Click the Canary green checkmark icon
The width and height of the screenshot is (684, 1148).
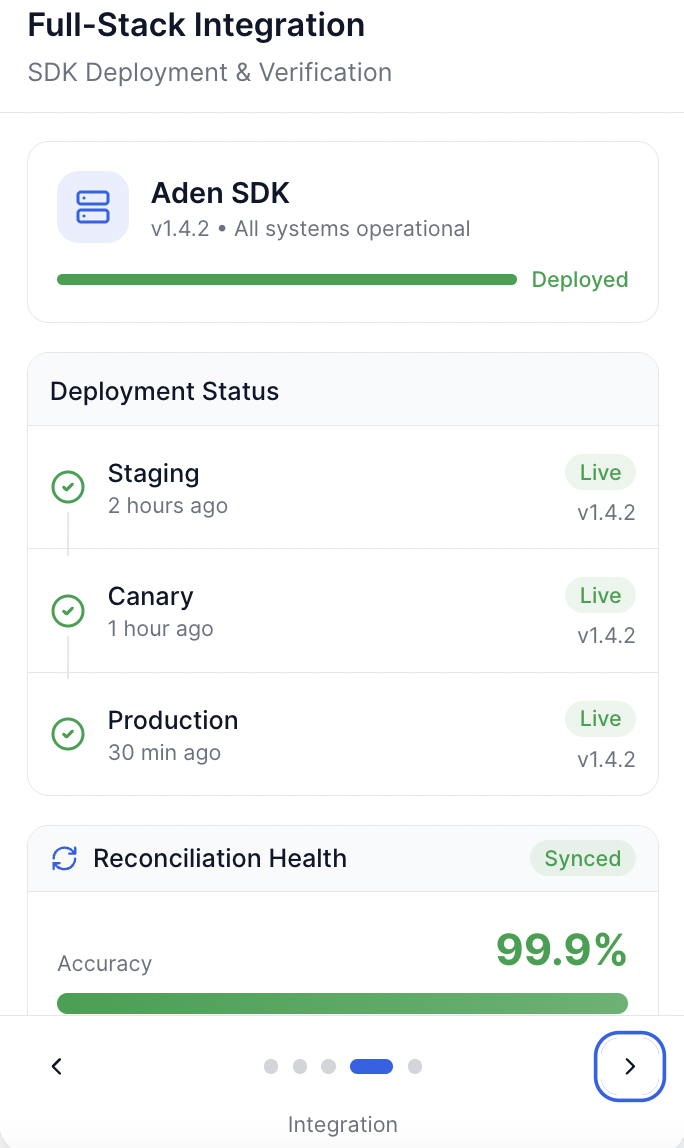tap(67, 610)
